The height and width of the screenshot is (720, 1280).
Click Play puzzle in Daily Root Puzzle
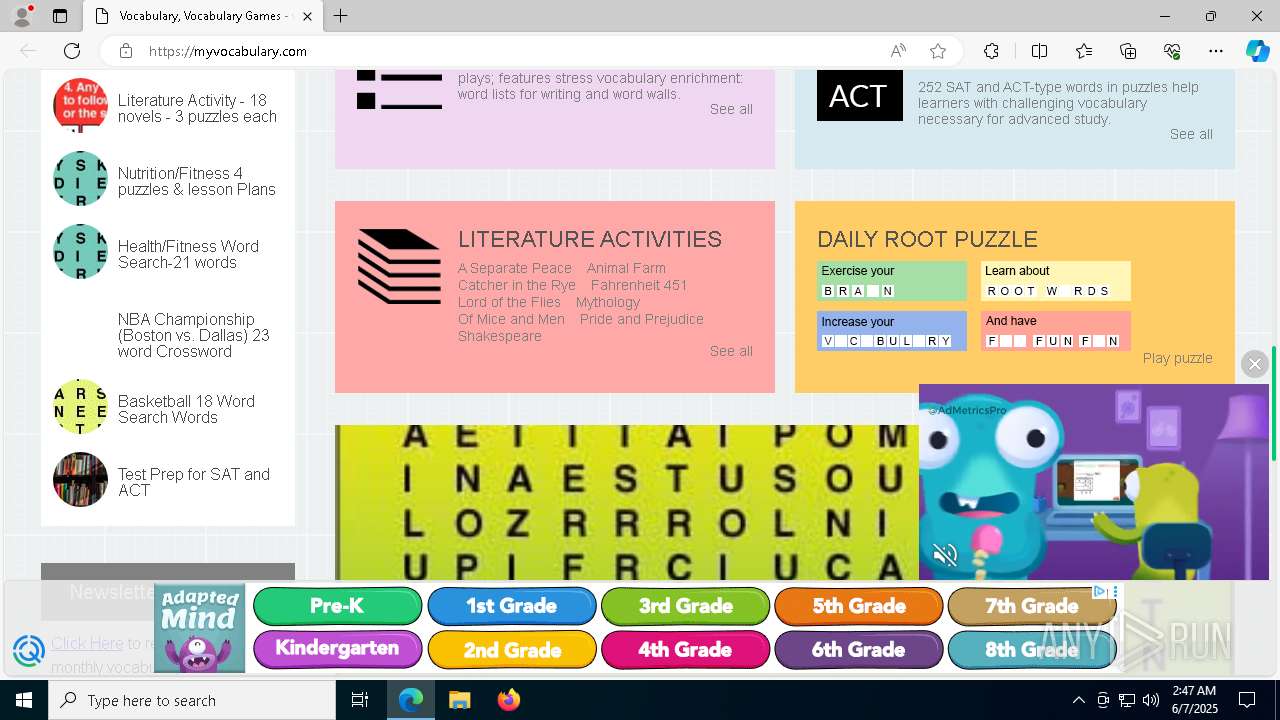point(1178,358)
